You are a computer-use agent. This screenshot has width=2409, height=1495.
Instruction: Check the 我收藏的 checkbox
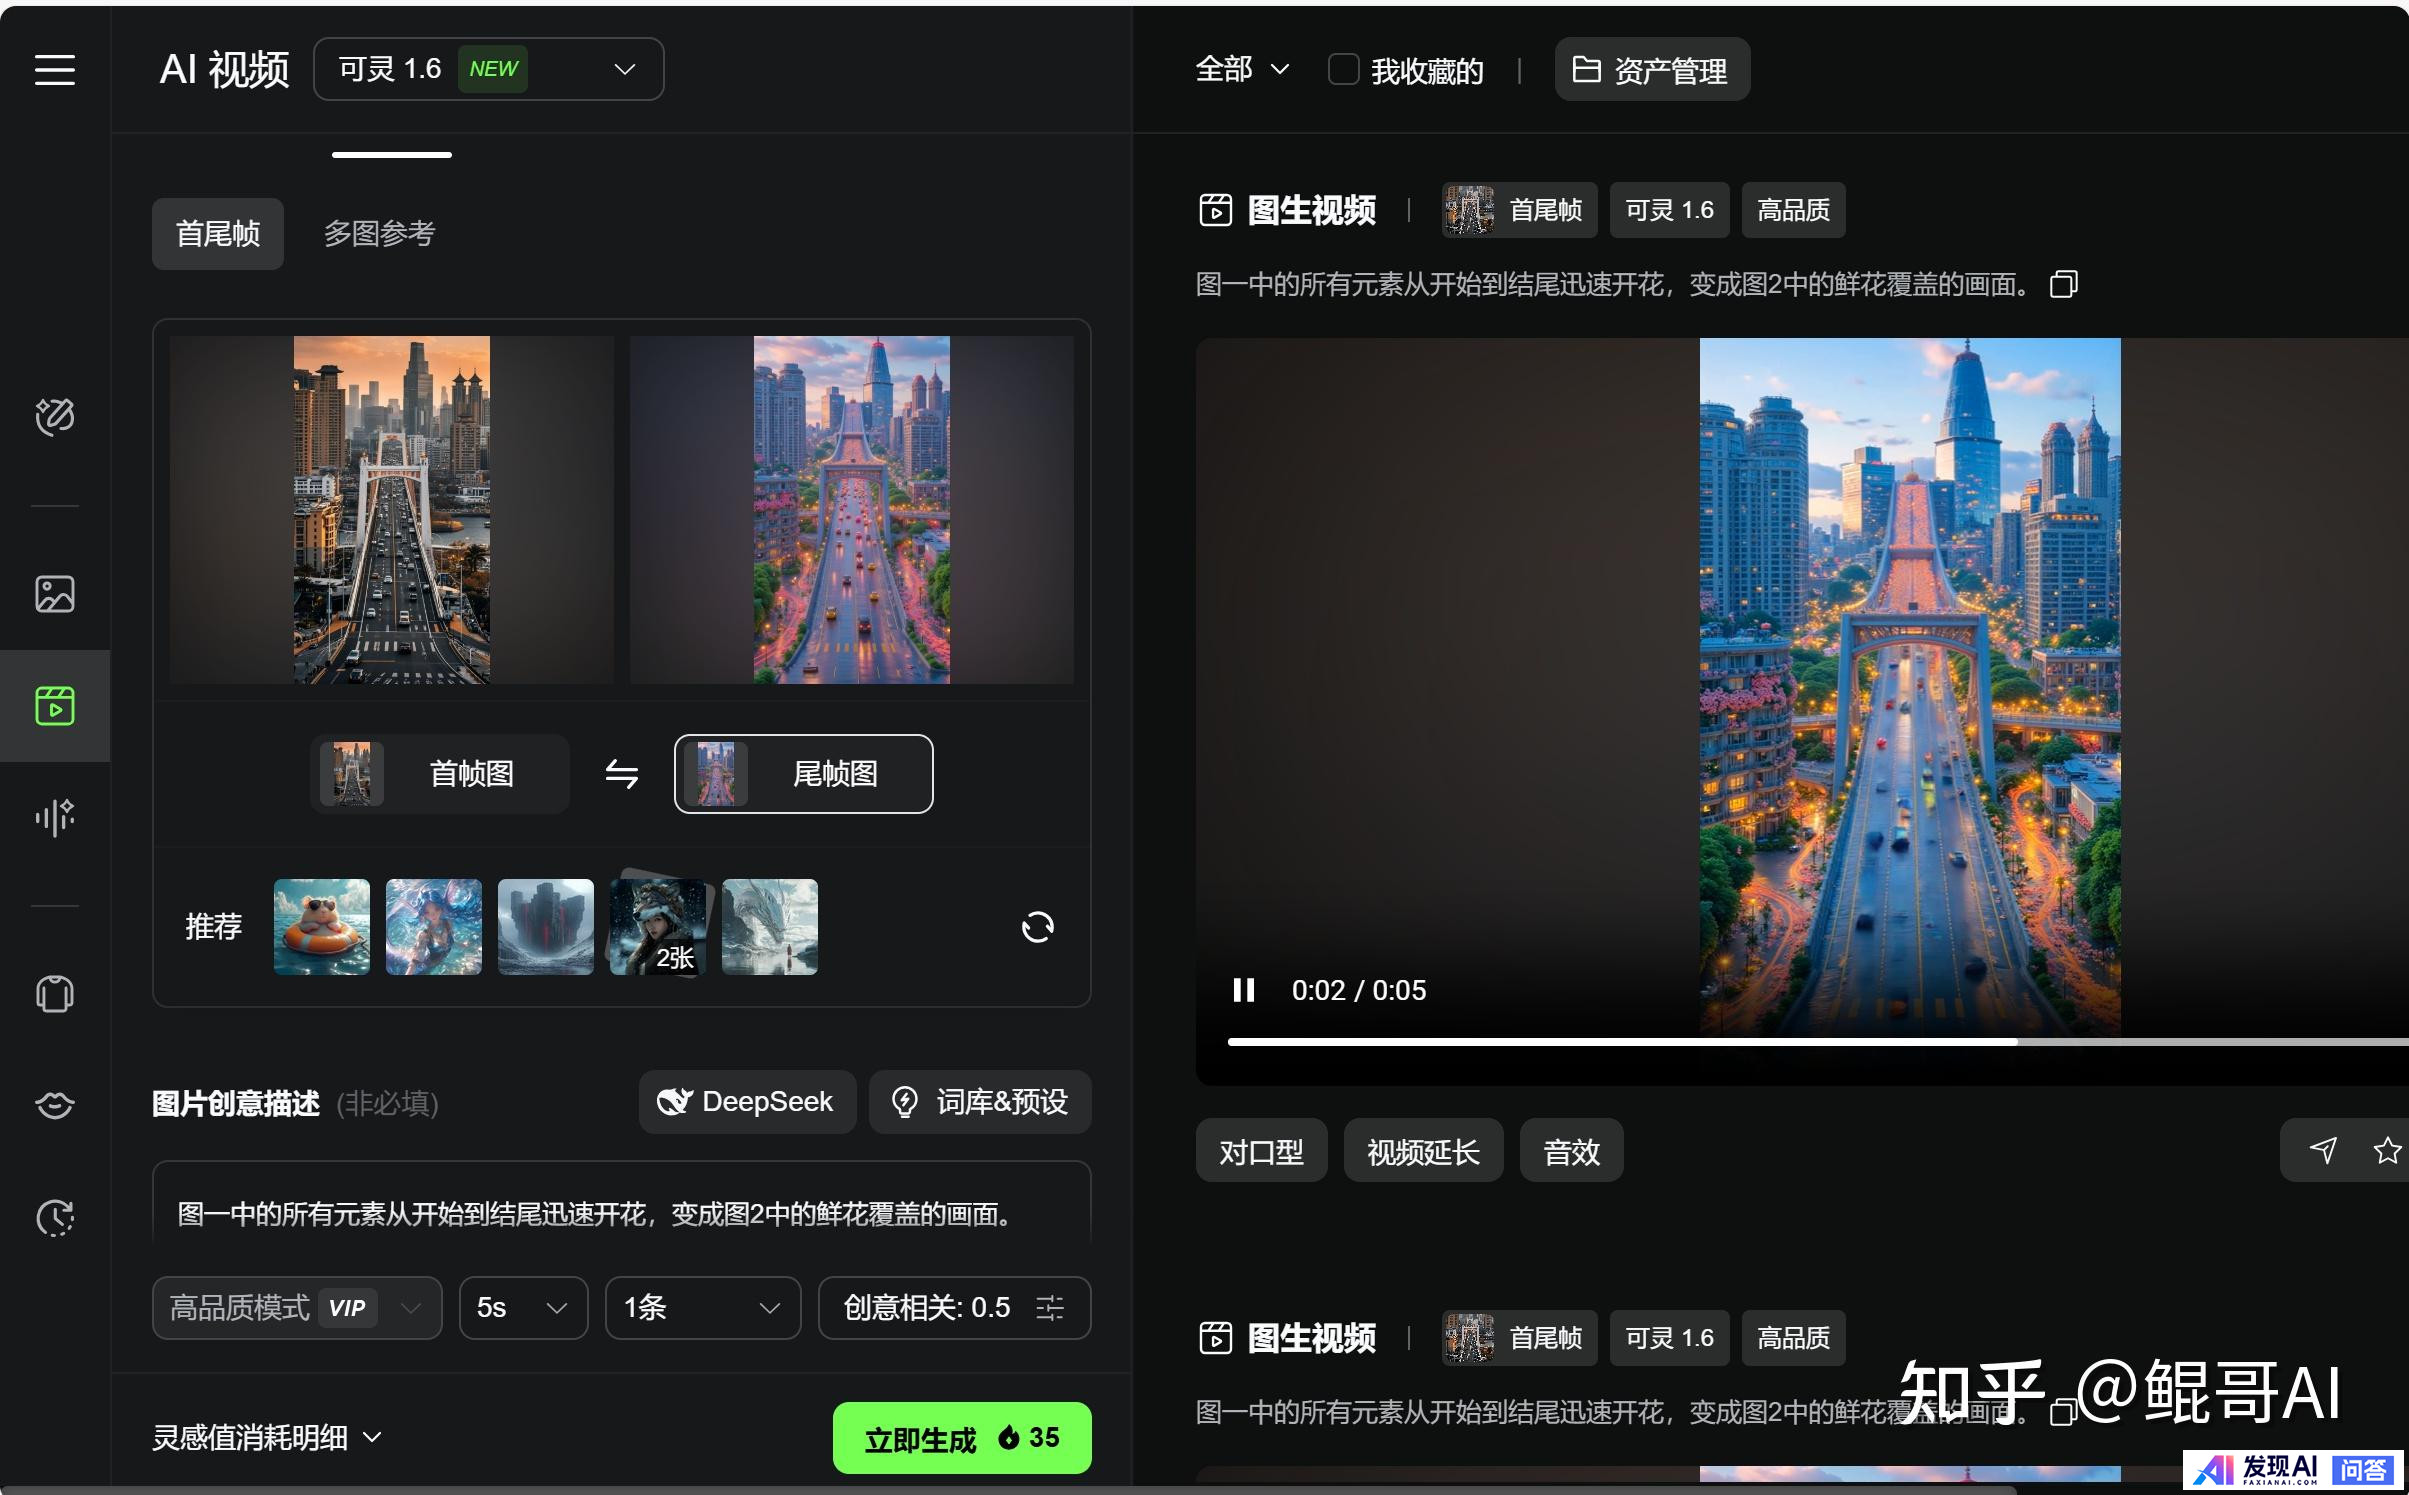[1343, 70]
